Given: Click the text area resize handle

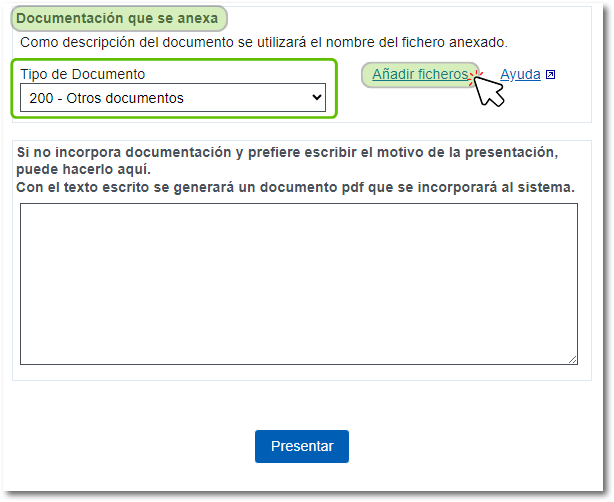Looking at the screenshot, I should pos(572,359).
